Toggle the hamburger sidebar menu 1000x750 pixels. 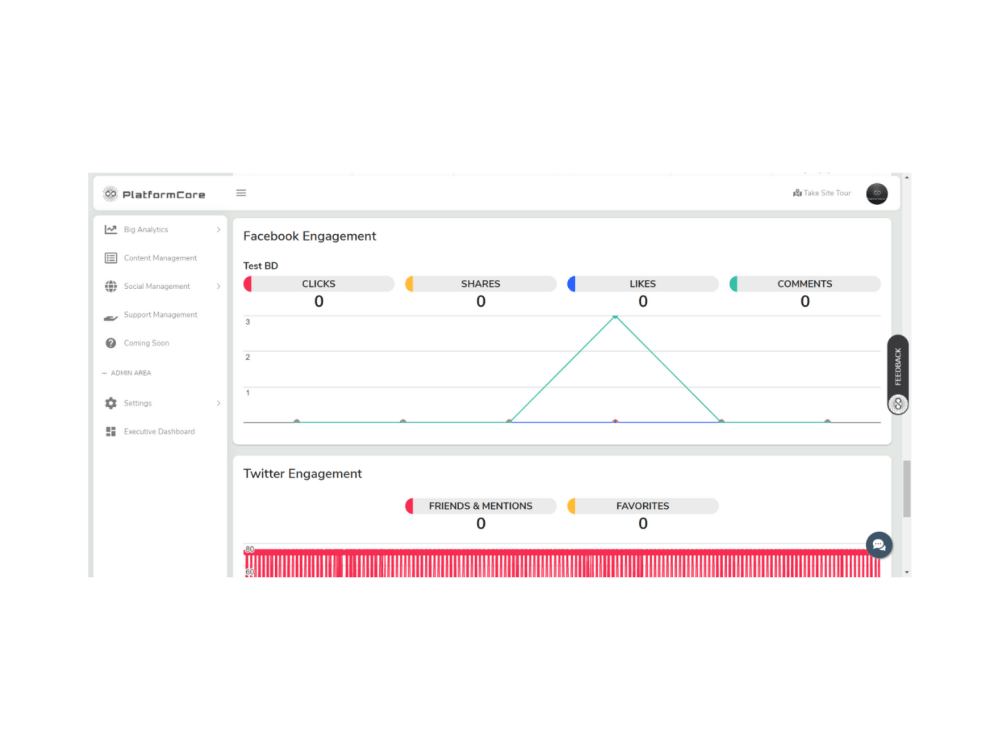[241, 193]
